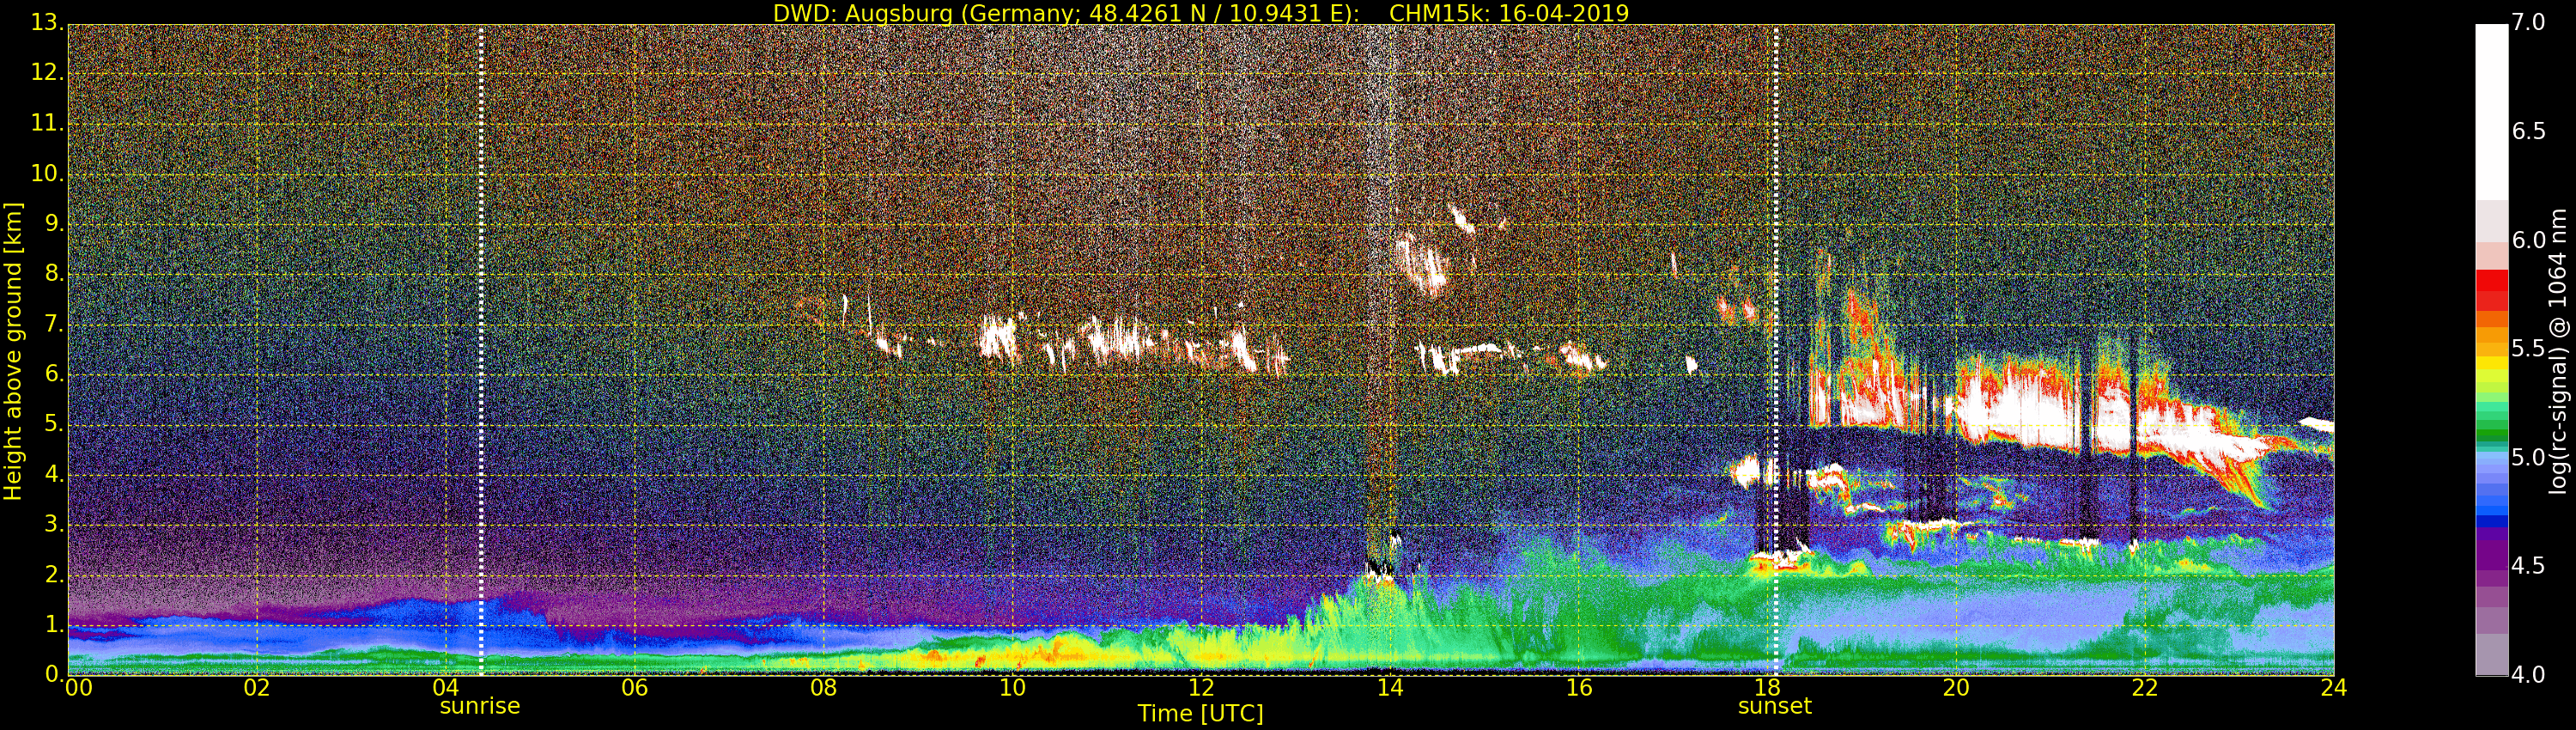Click the '3.' height axis tick label

click(54, 524)
